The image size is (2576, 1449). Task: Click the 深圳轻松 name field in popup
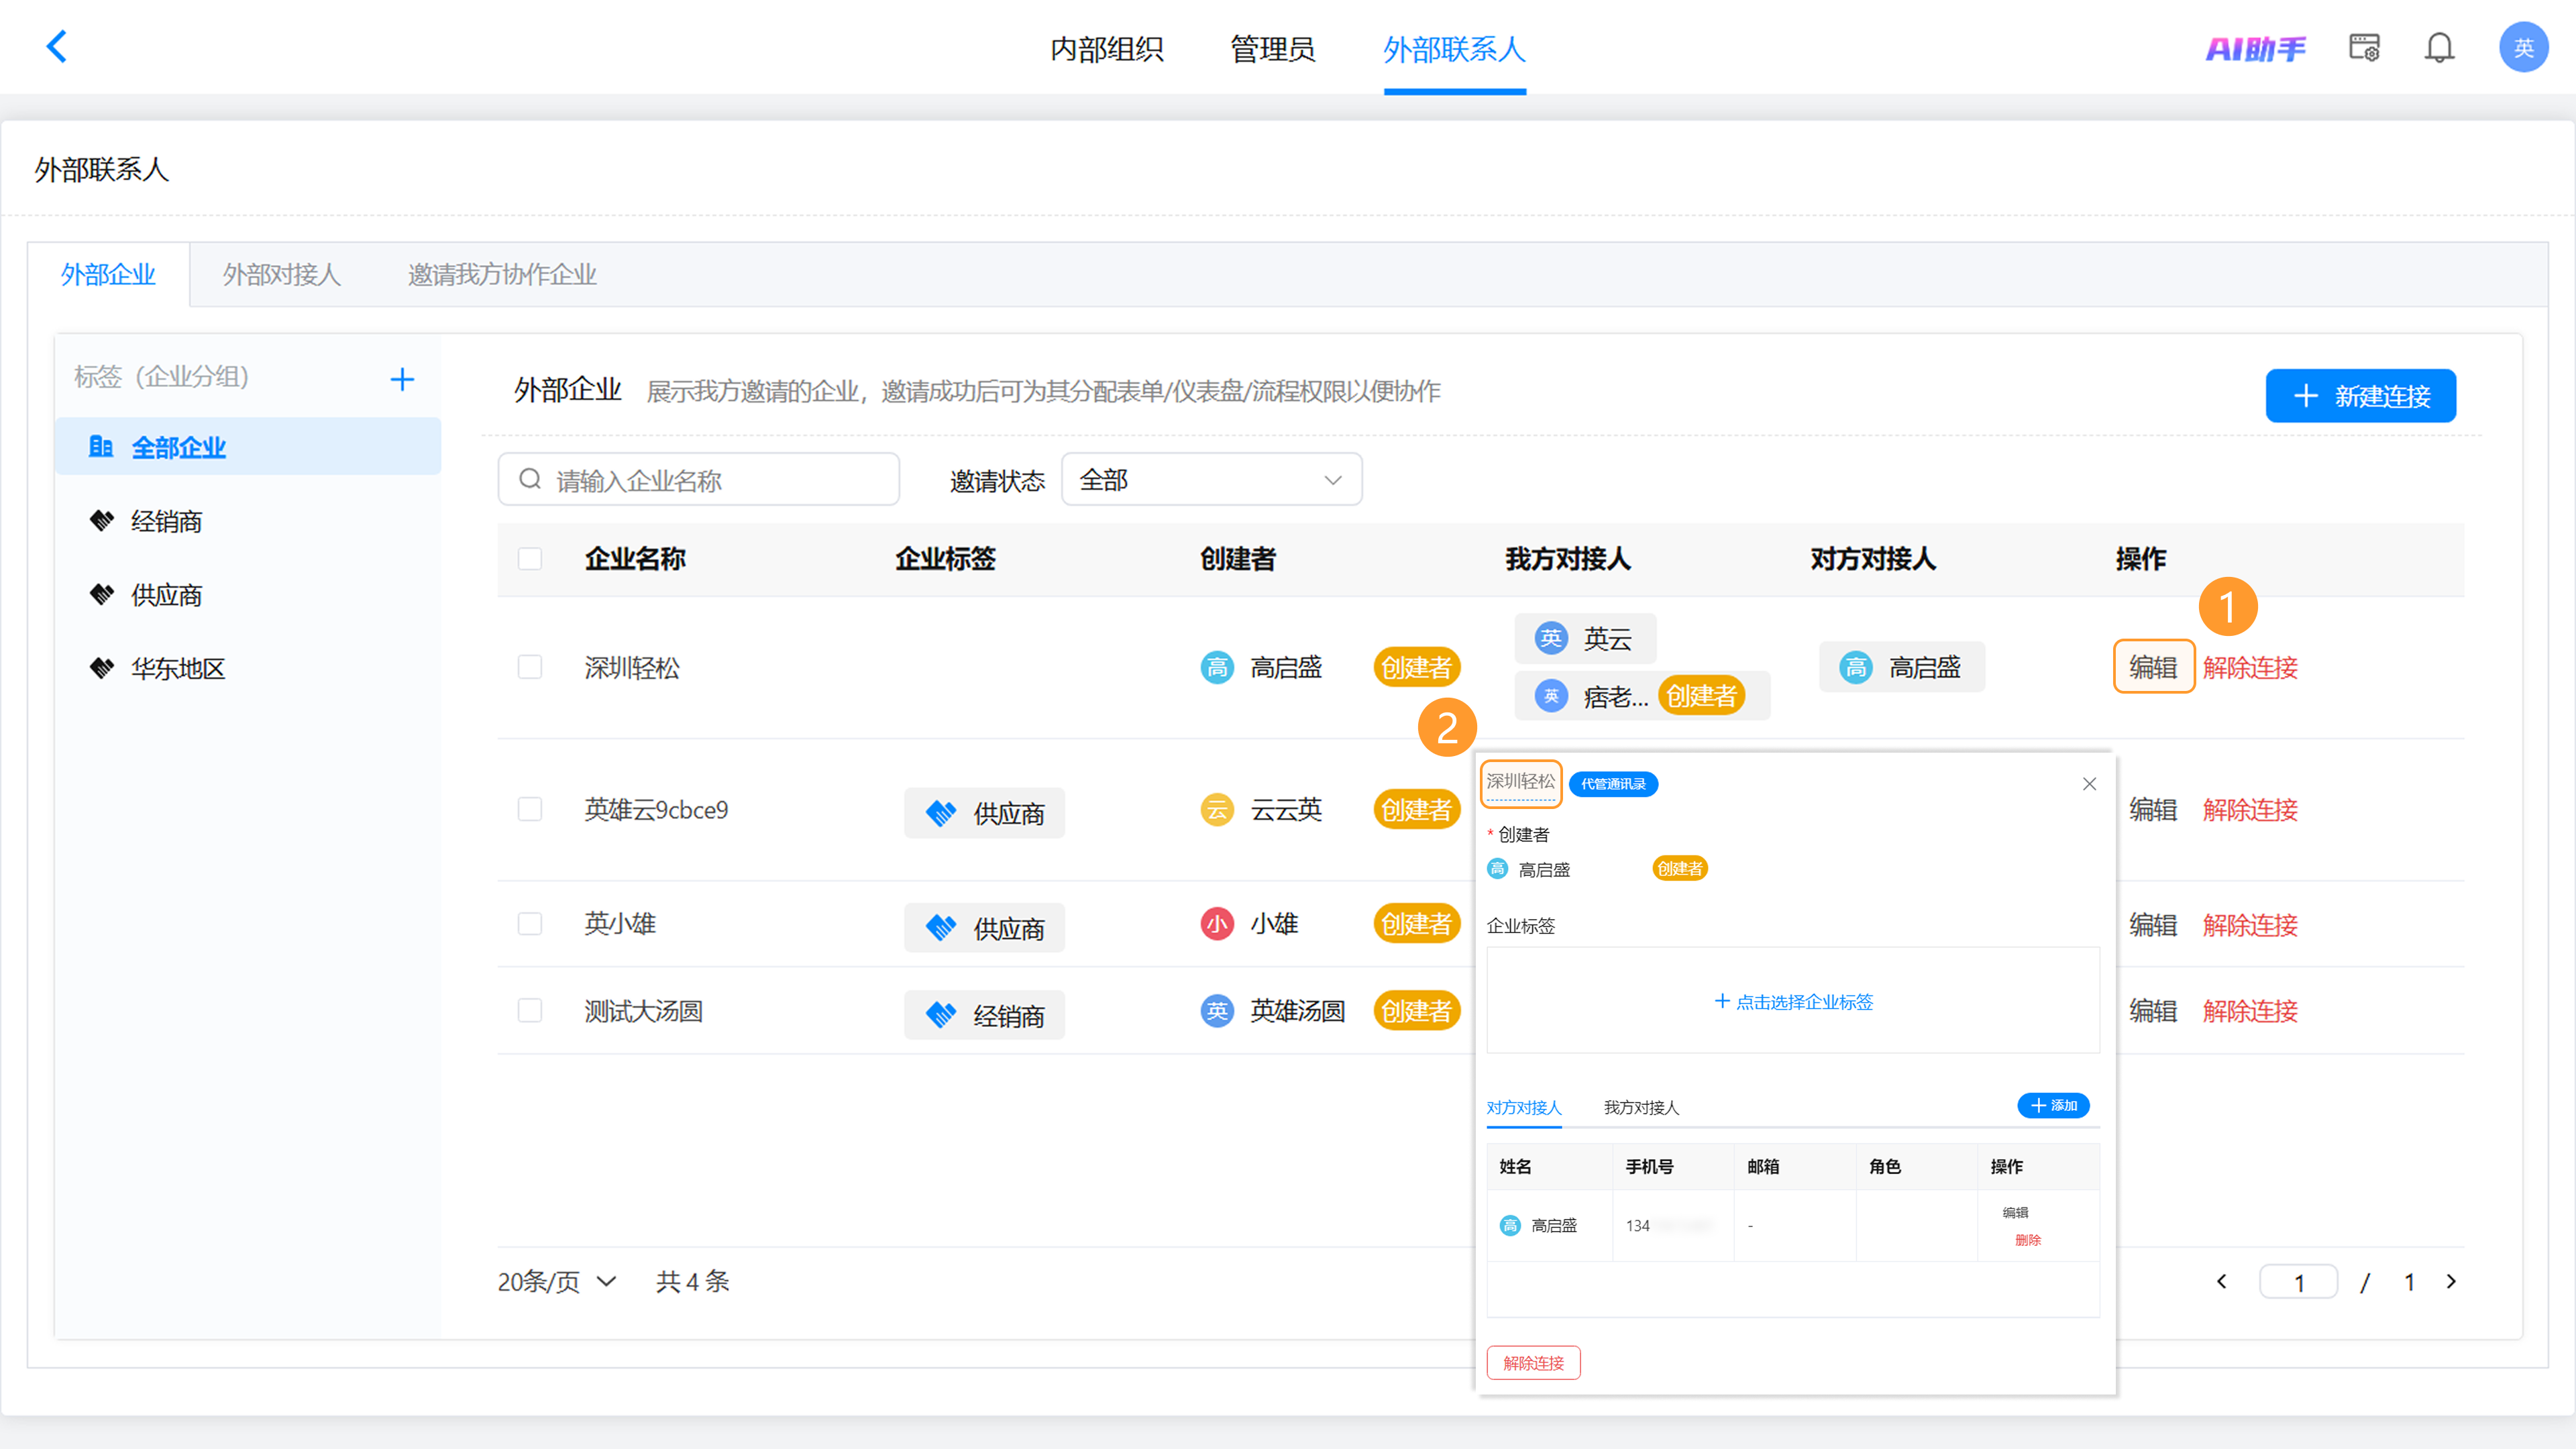pos(1520,782)
